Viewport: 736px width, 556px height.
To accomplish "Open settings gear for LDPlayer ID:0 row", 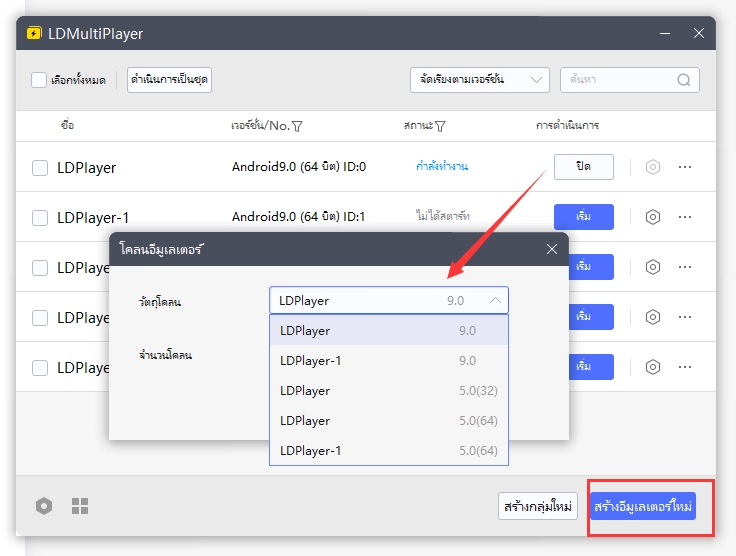I will click(x=652, y=167).
